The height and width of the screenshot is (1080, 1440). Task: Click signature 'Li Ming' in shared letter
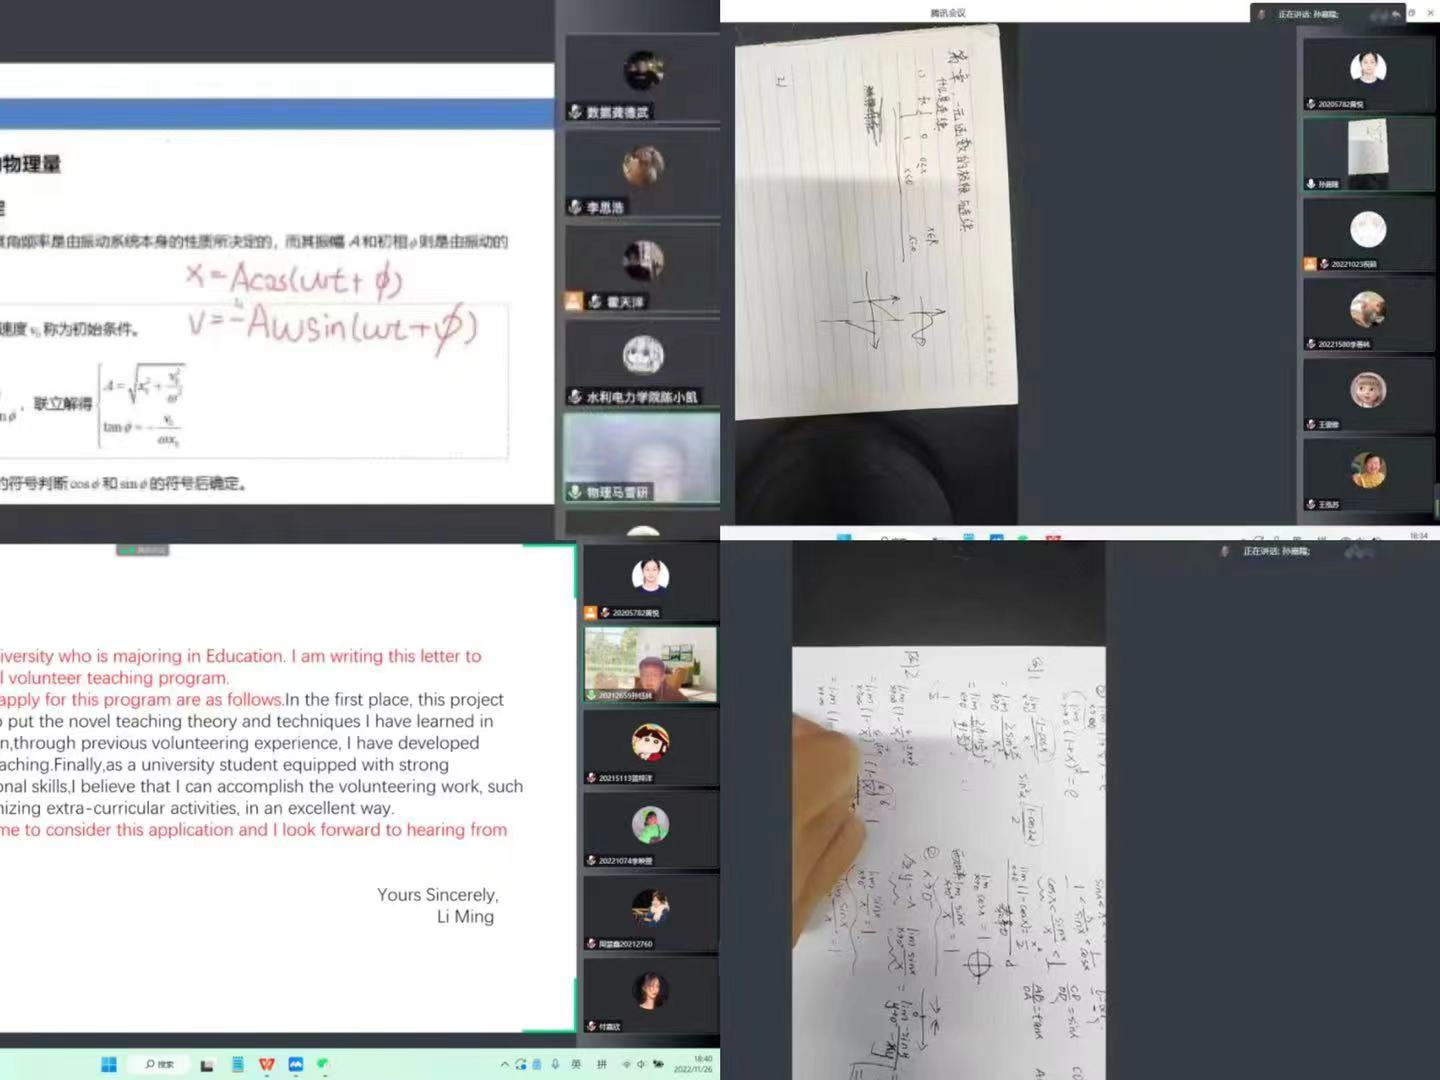coord(465,917)
